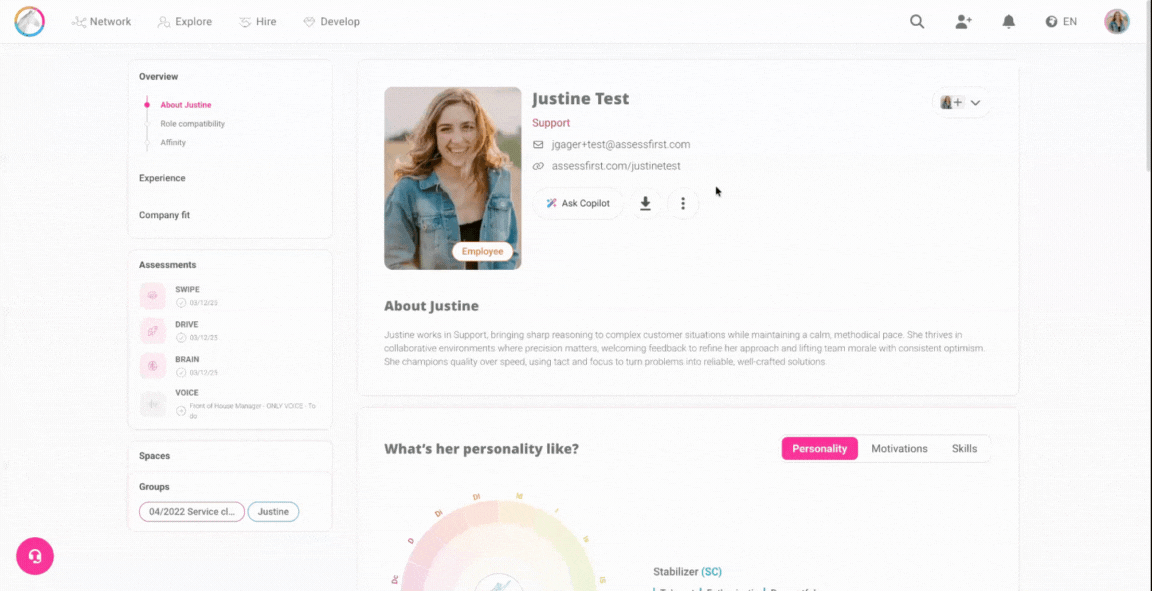This screenshot has width=1152, height=591.
Task: Click the Ask Copilot button
Action: coord(578,204)
